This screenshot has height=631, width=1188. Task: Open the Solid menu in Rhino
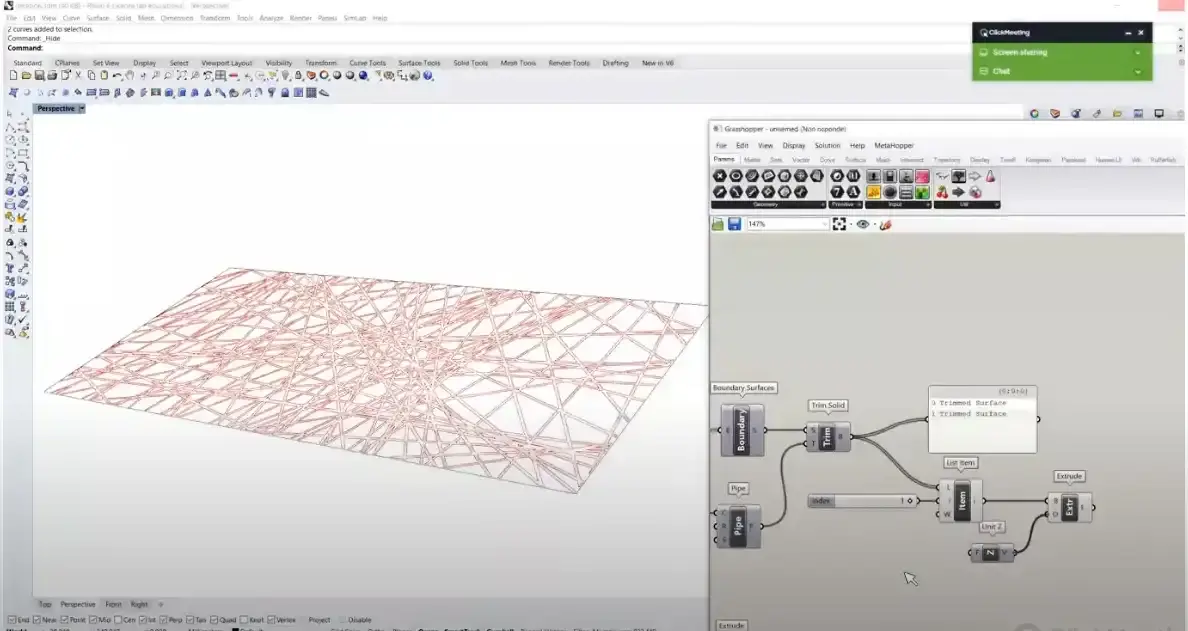123,17
